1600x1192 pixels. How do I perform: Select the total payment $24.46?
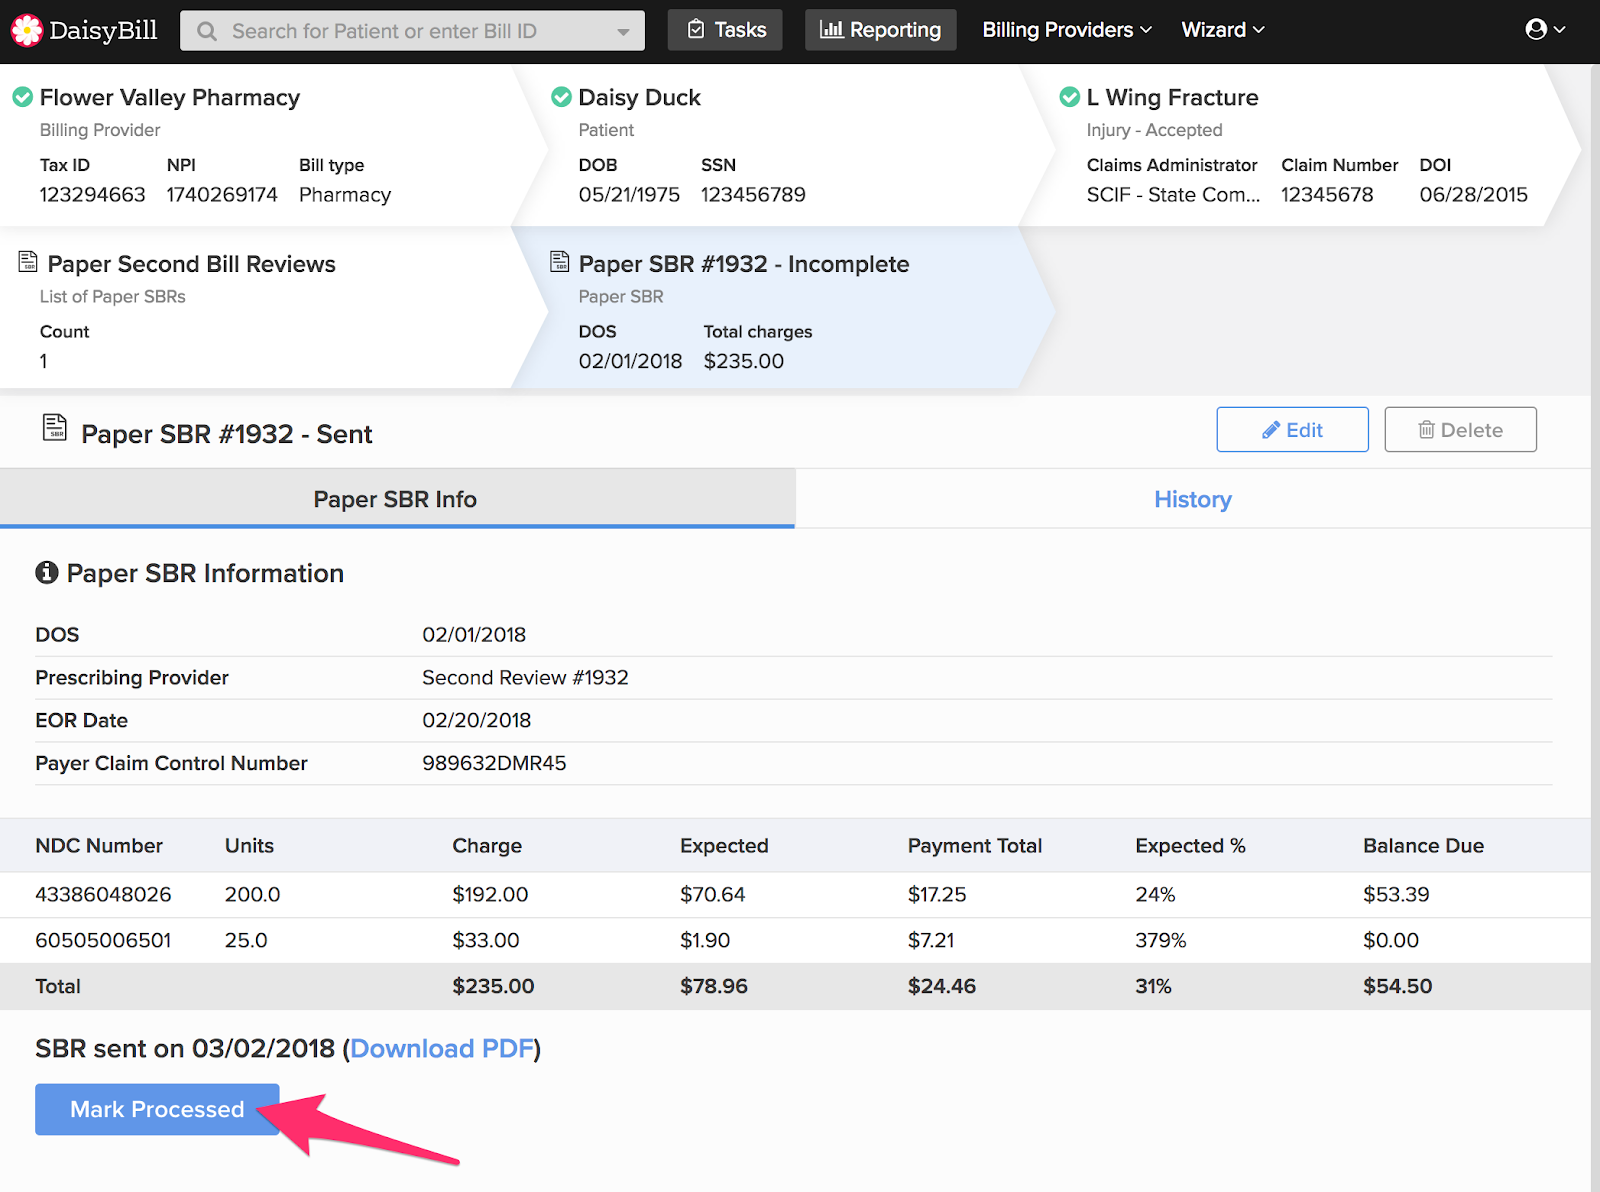(x=941, y=986)
